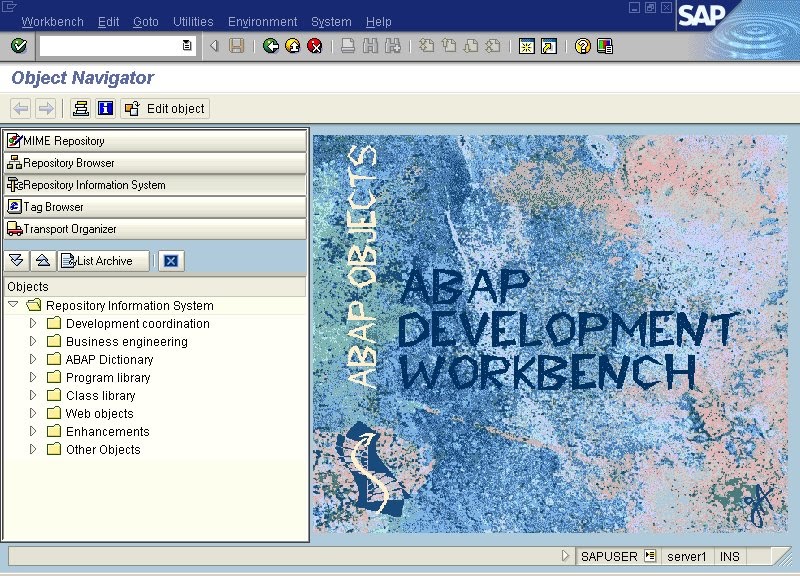Click the green Back arrow icon
The height and width of the screenshot is (576, 800).
coord(271,45)
